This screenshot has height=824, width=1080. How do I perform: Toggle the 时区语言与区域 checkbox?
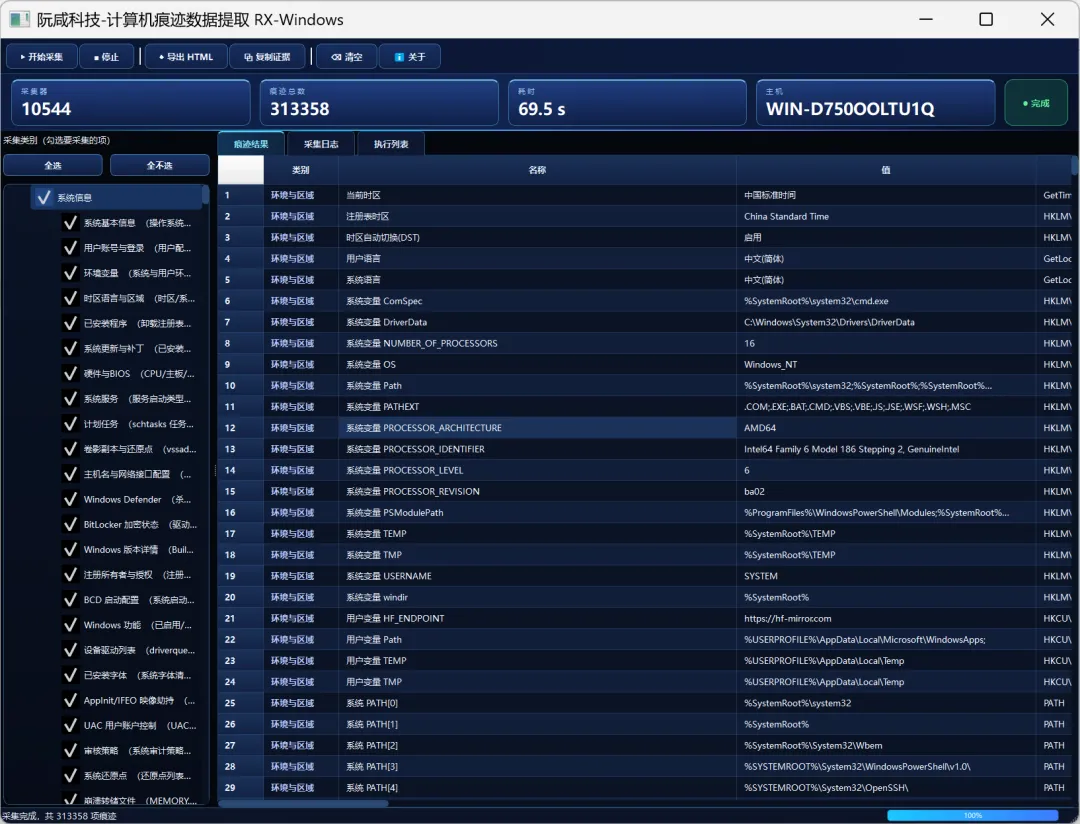(70, 298)
